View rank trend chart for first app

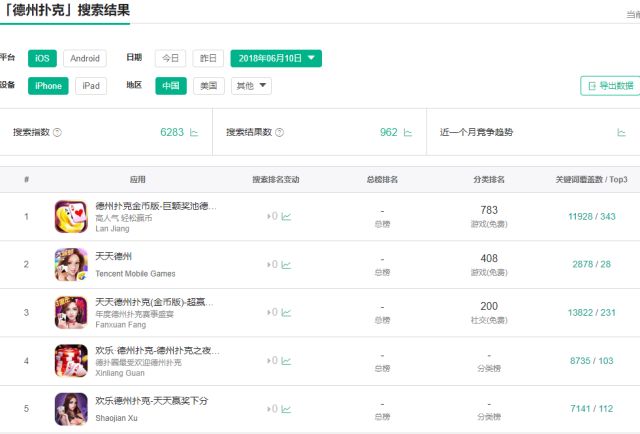coord(286,217)
